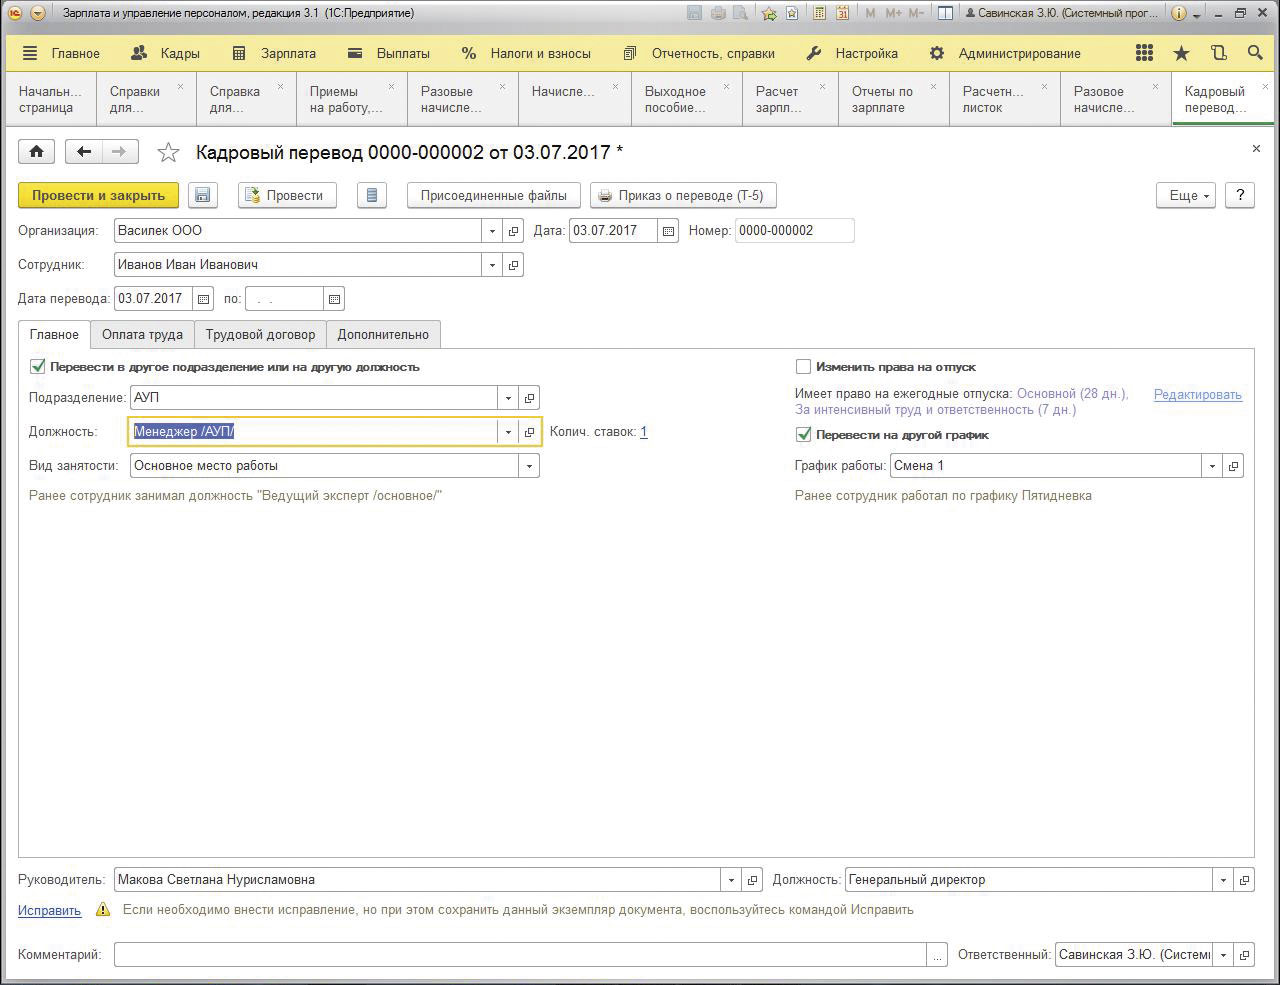Expand the Вид занятости dropdown
This screenshot has width=1280, height=985.
click(528, 466)
